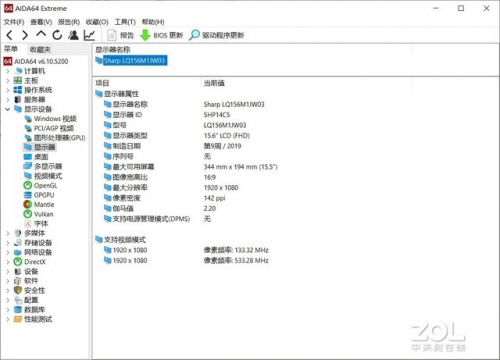Select 图形处理器(GPU) in tree
Screen dimensions: 500x360
click(55, 138)
